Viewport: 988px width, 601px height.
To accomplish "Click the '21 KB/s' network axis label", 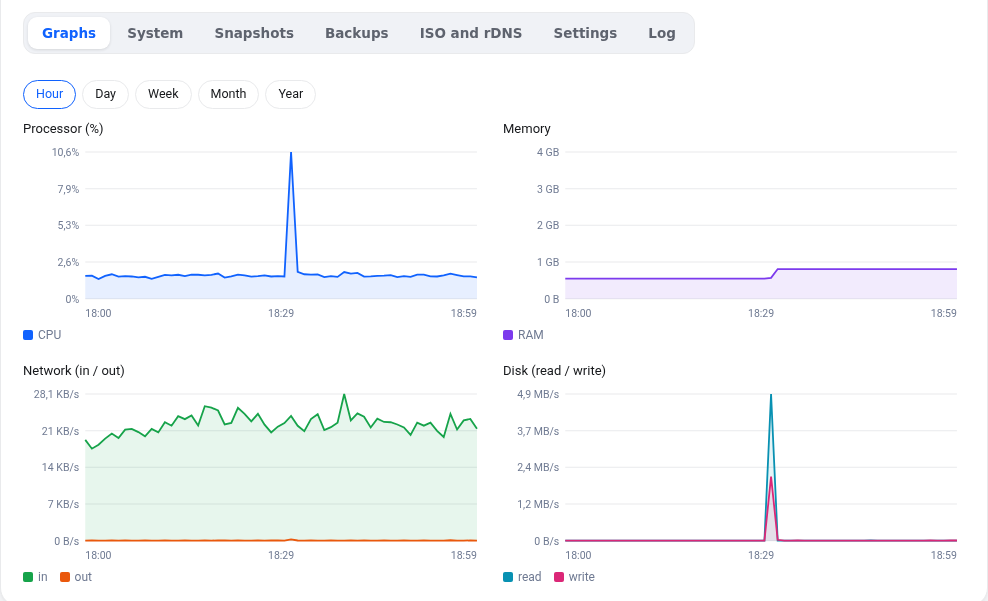I will (x=60, y=431).
